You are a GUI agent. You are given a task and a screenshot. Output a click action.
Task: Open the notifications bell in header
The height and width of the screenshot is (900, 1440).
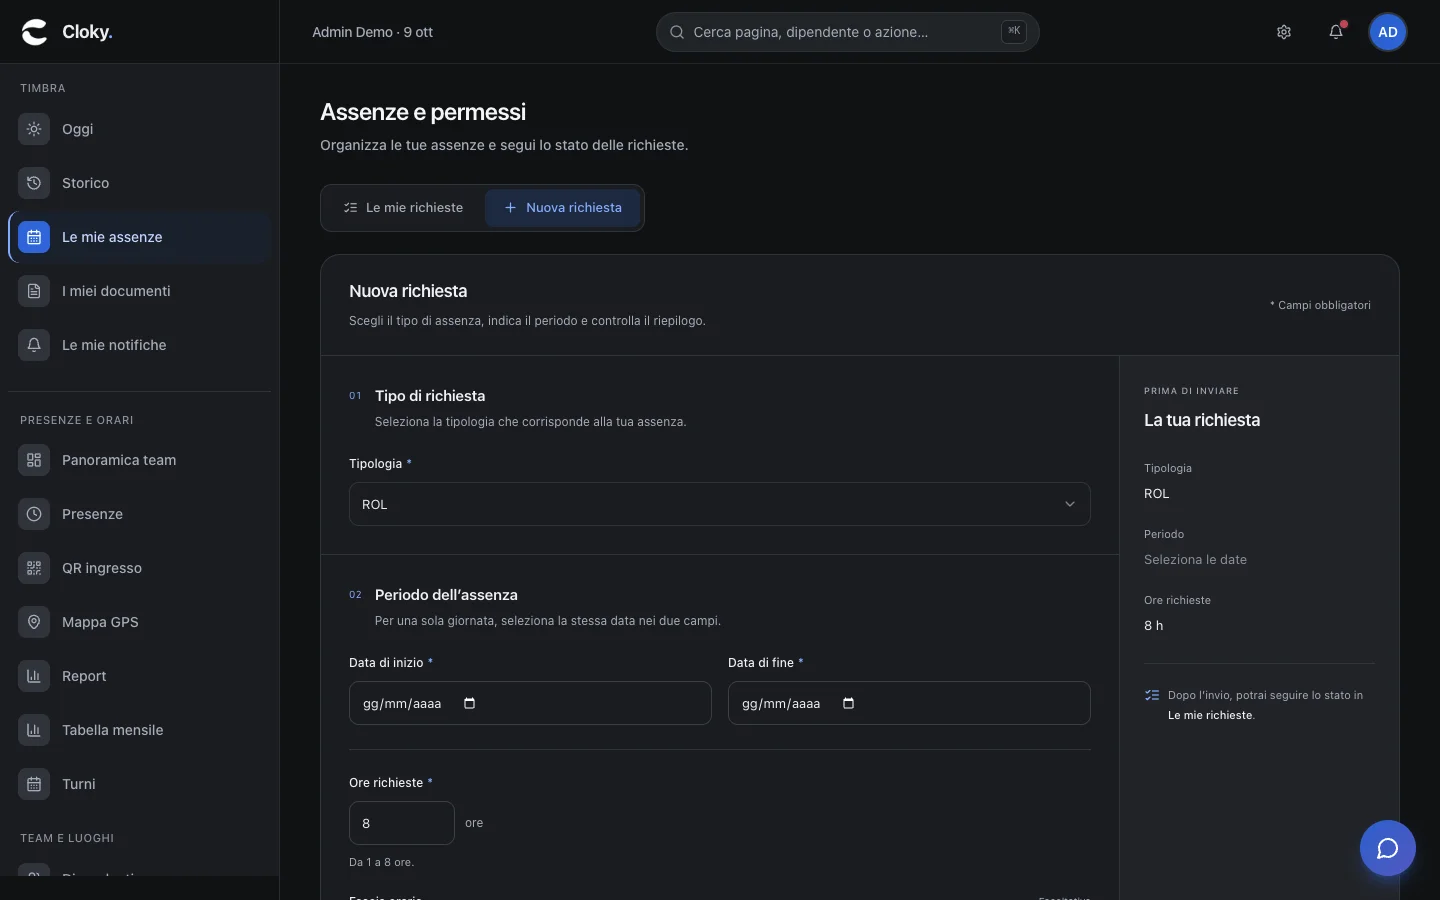pyautogui.click(x=1336, y=32)
